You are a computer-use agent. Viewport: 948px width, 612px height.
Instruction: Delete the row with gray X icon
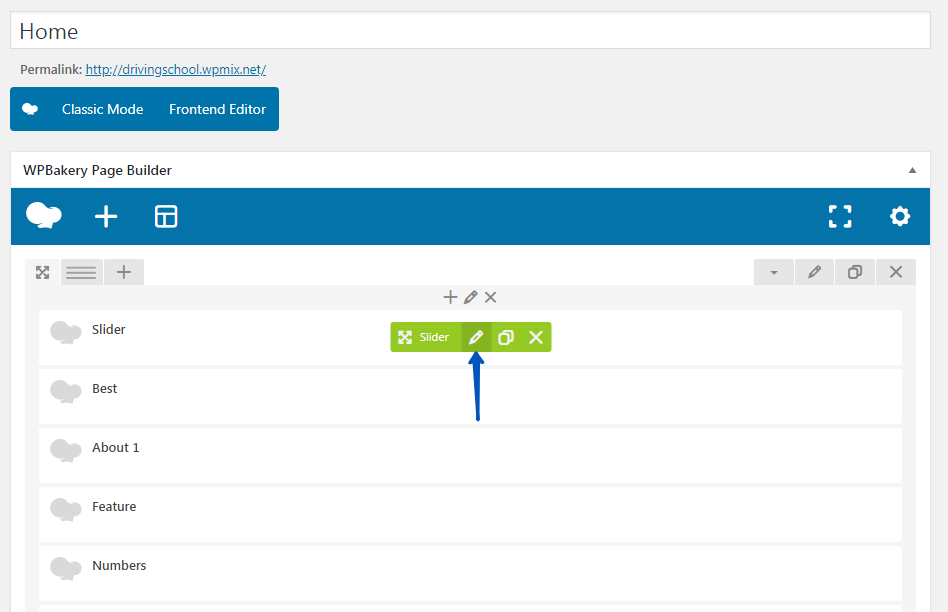895,272
